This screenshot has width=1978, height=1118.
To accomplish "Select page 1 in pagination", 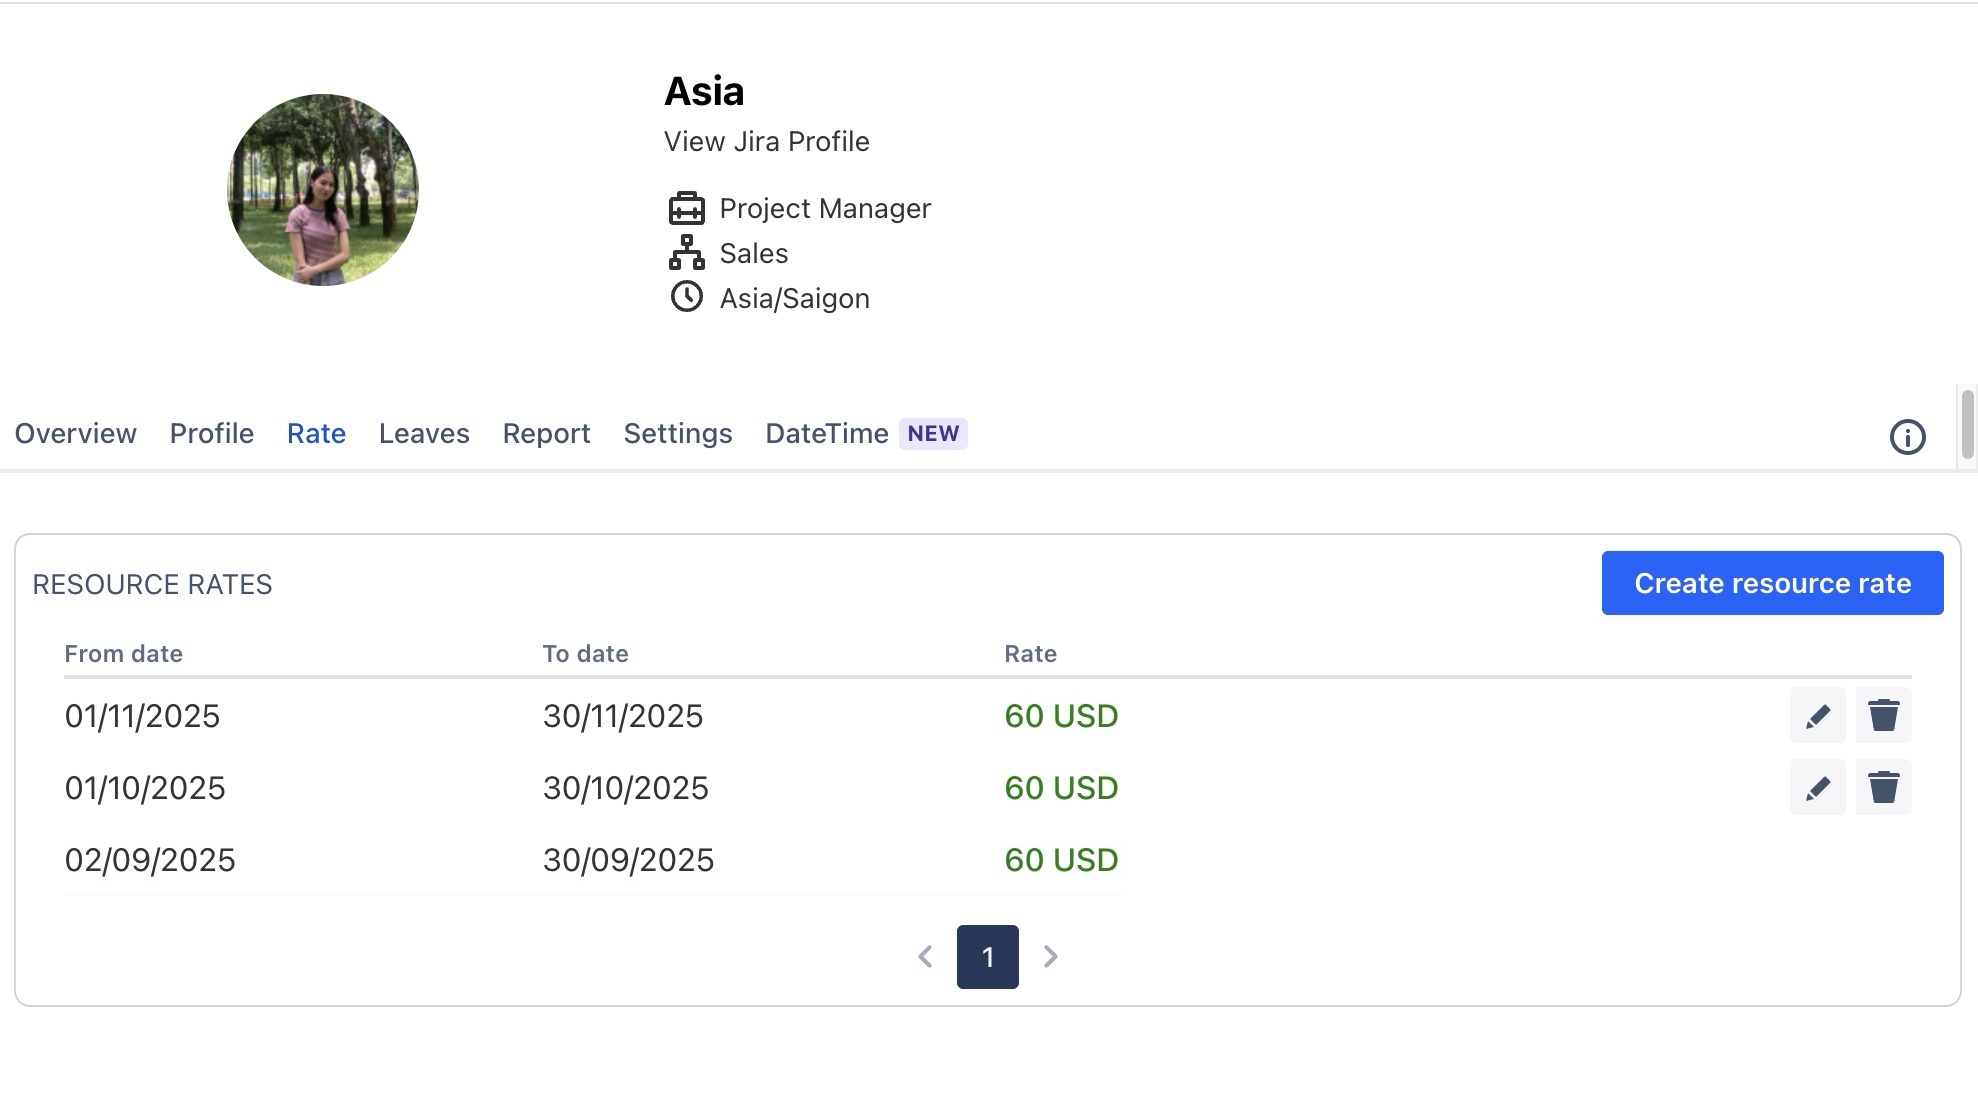I will [x=987, y=957].
